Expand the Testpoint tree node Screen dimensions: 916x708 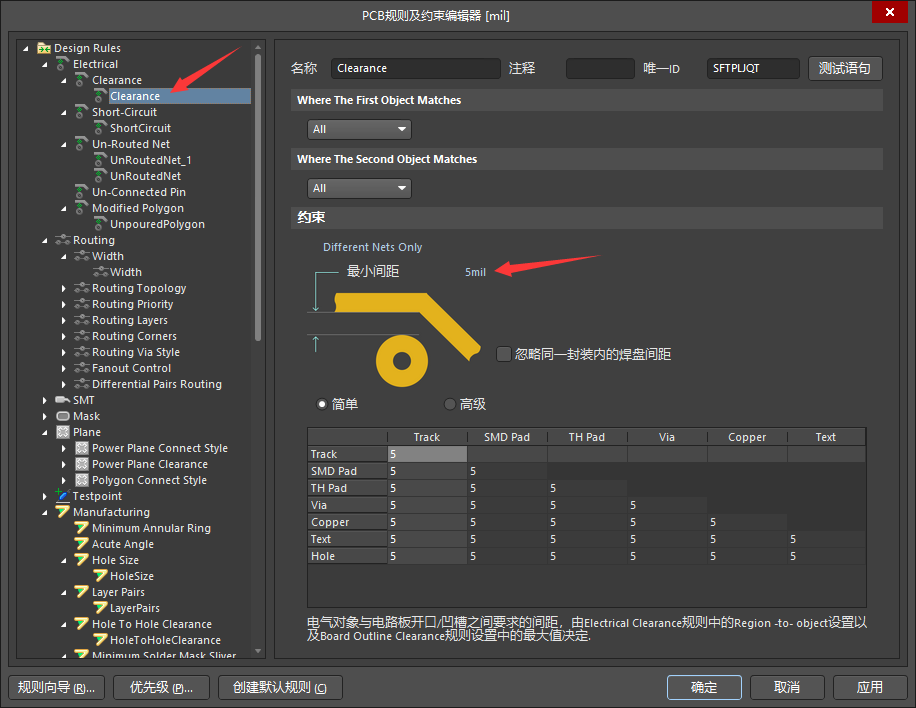click(45, 497)
